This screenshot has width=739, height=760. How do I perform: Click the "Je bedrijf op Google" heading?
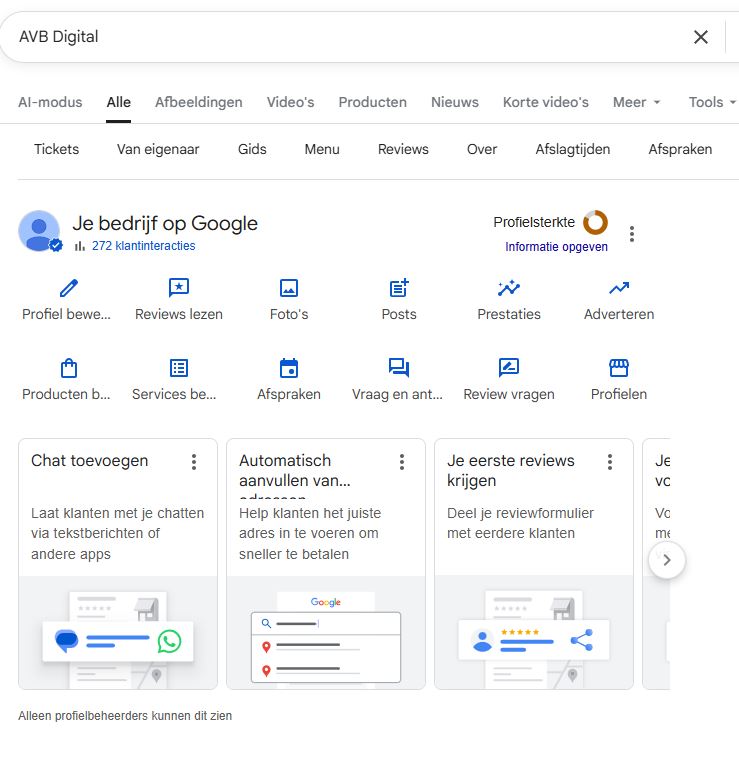tap(165, 223)
